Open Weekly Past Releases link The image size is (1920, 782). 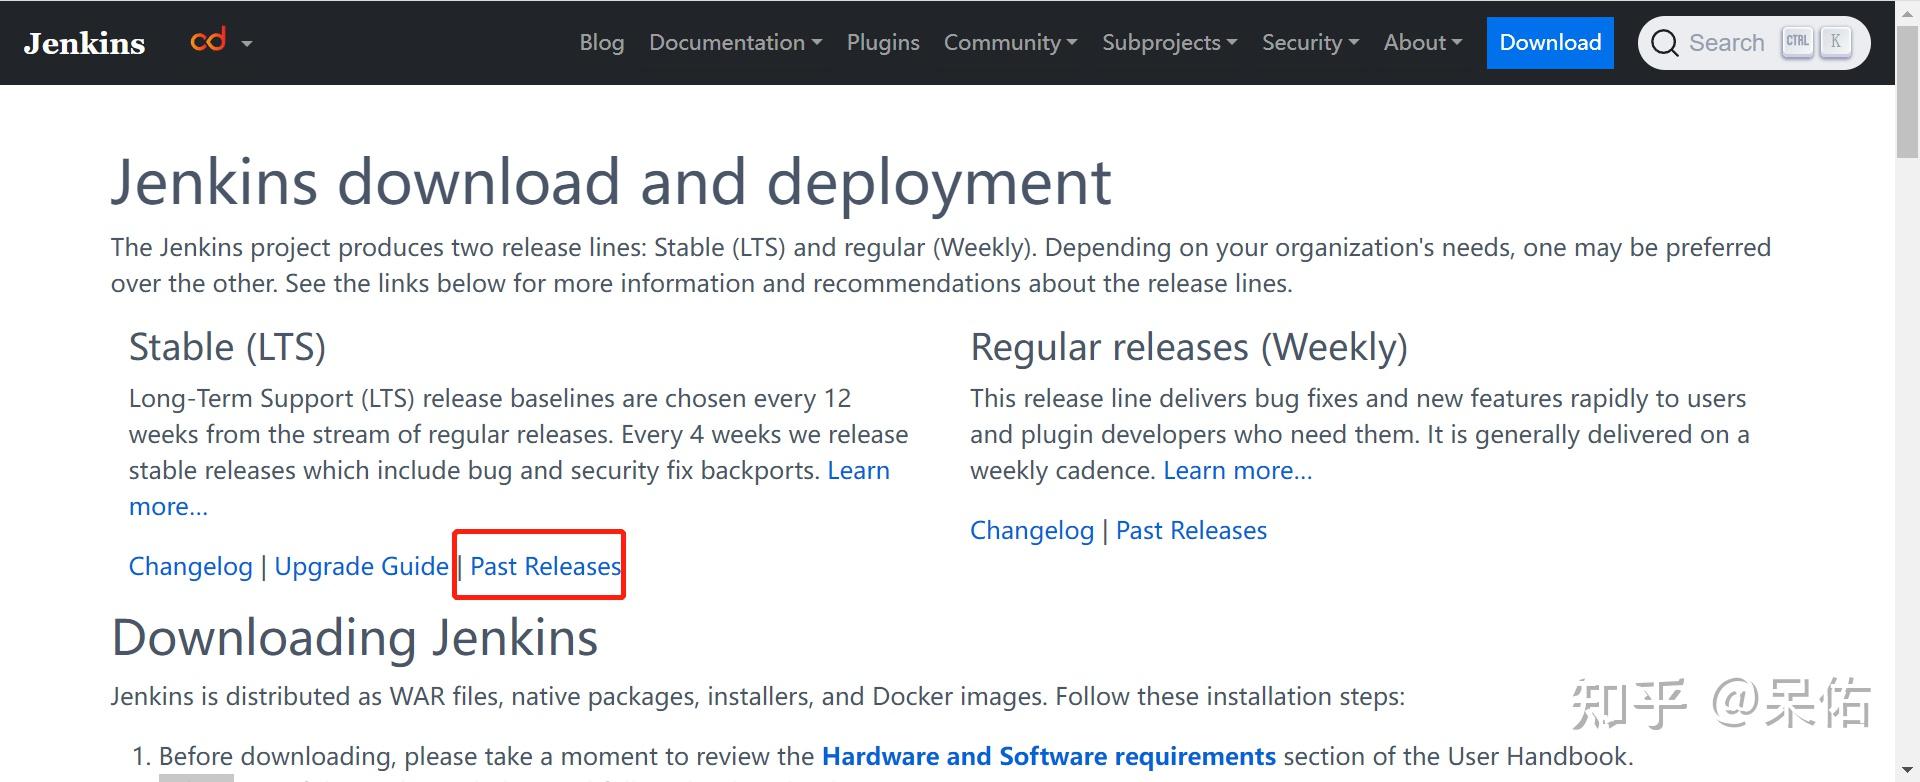1191,531
